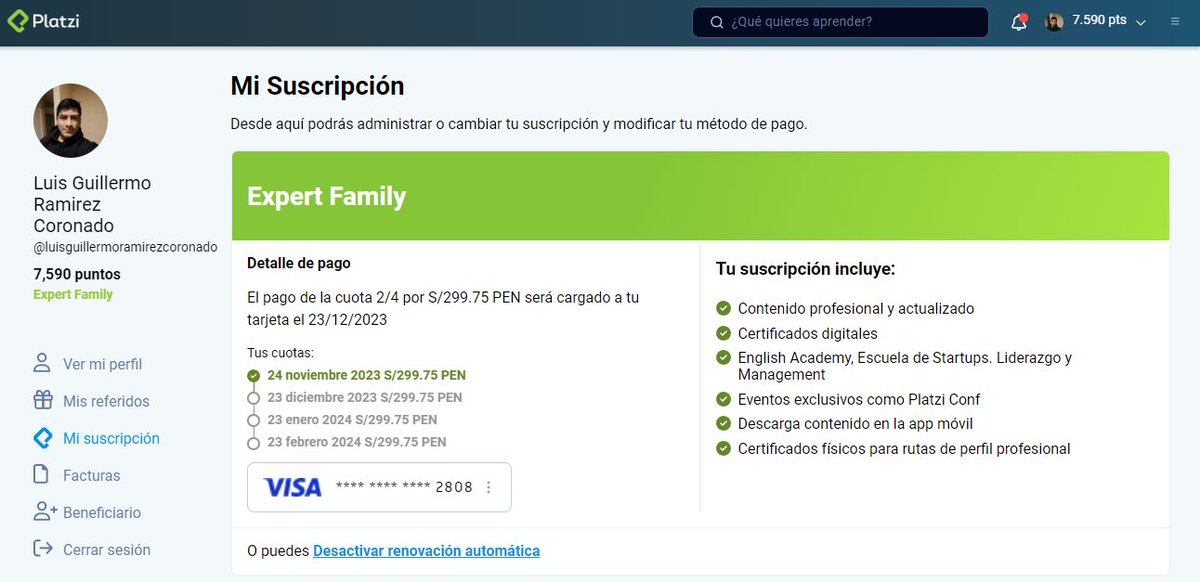Click the Tus cuotas label
Image resolution: width=1200 pixels, height=582 pixels.
pos(280,353)
